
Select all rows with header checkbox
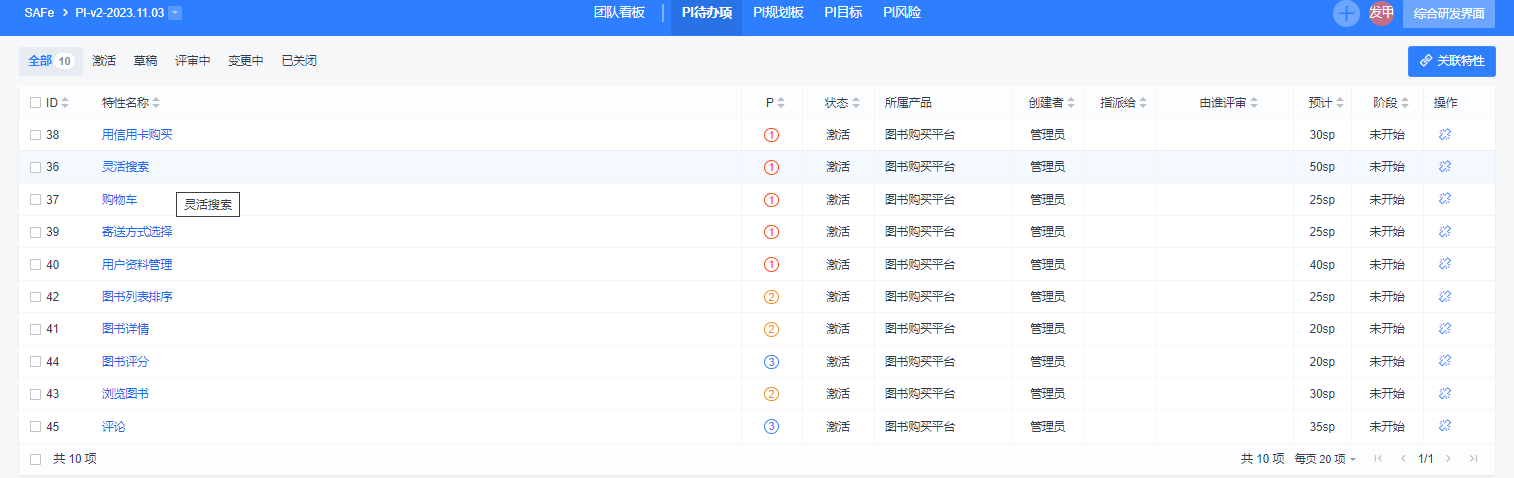(x=35, y=103)
